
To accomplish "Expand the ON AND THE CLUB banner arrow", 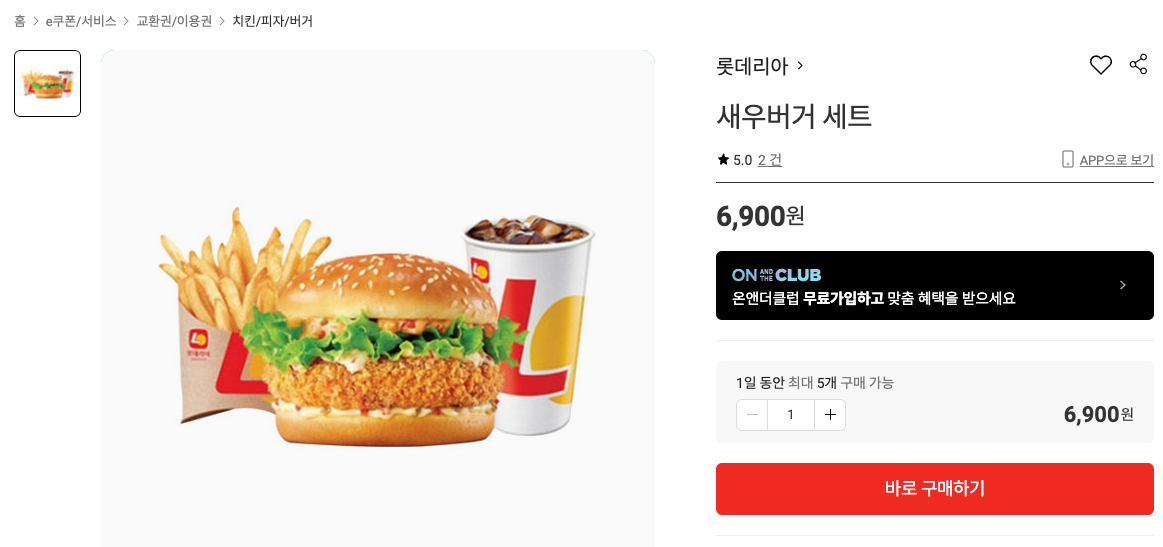I will tap(1123, 285).
